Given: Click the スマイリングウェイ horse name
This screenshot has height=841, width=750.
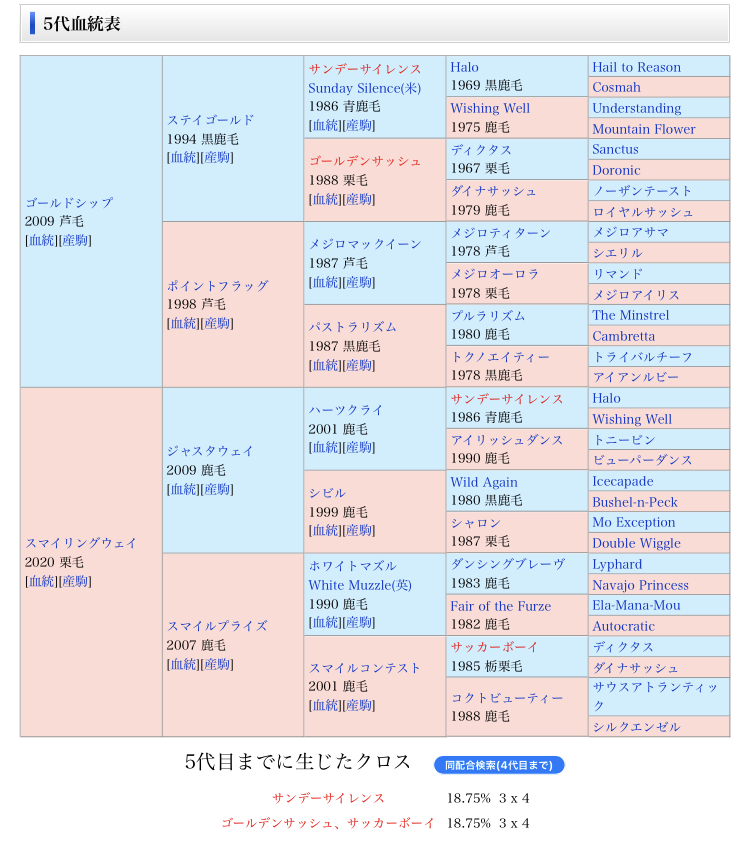Looking at the screenshot, I should point(81,543).
